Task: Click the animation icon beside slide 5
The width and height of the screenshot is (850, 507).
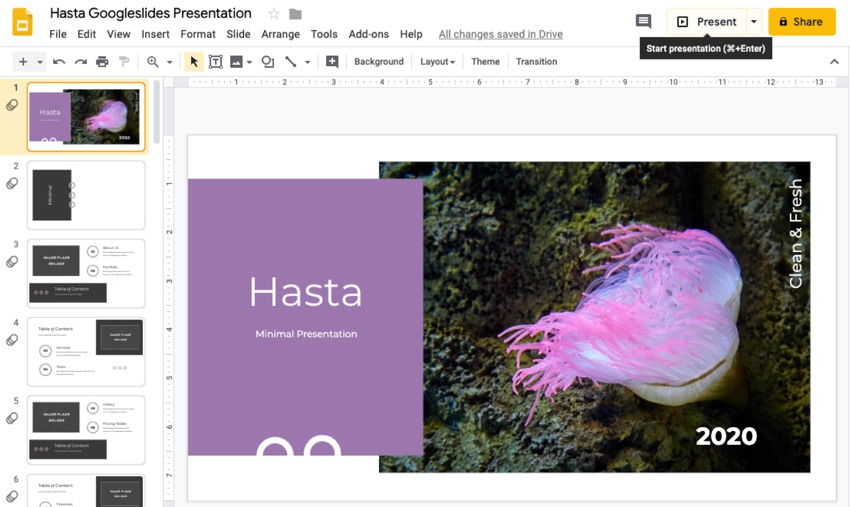Action: 12,418
